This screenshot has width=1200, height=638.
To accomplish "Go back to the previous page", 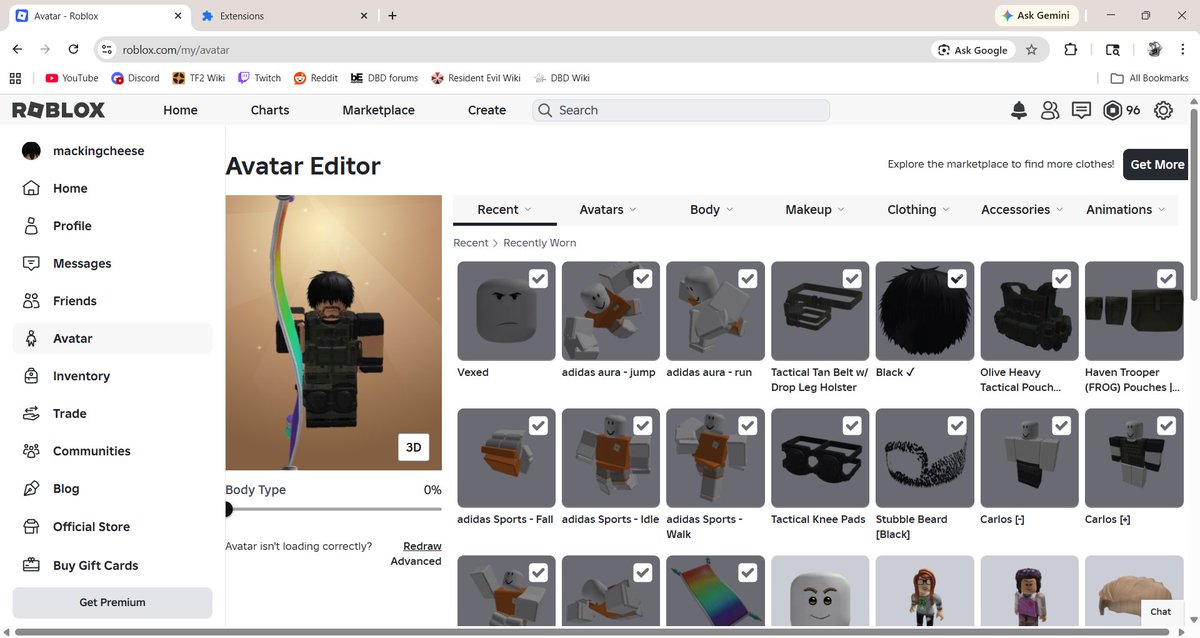I will 17,49.
